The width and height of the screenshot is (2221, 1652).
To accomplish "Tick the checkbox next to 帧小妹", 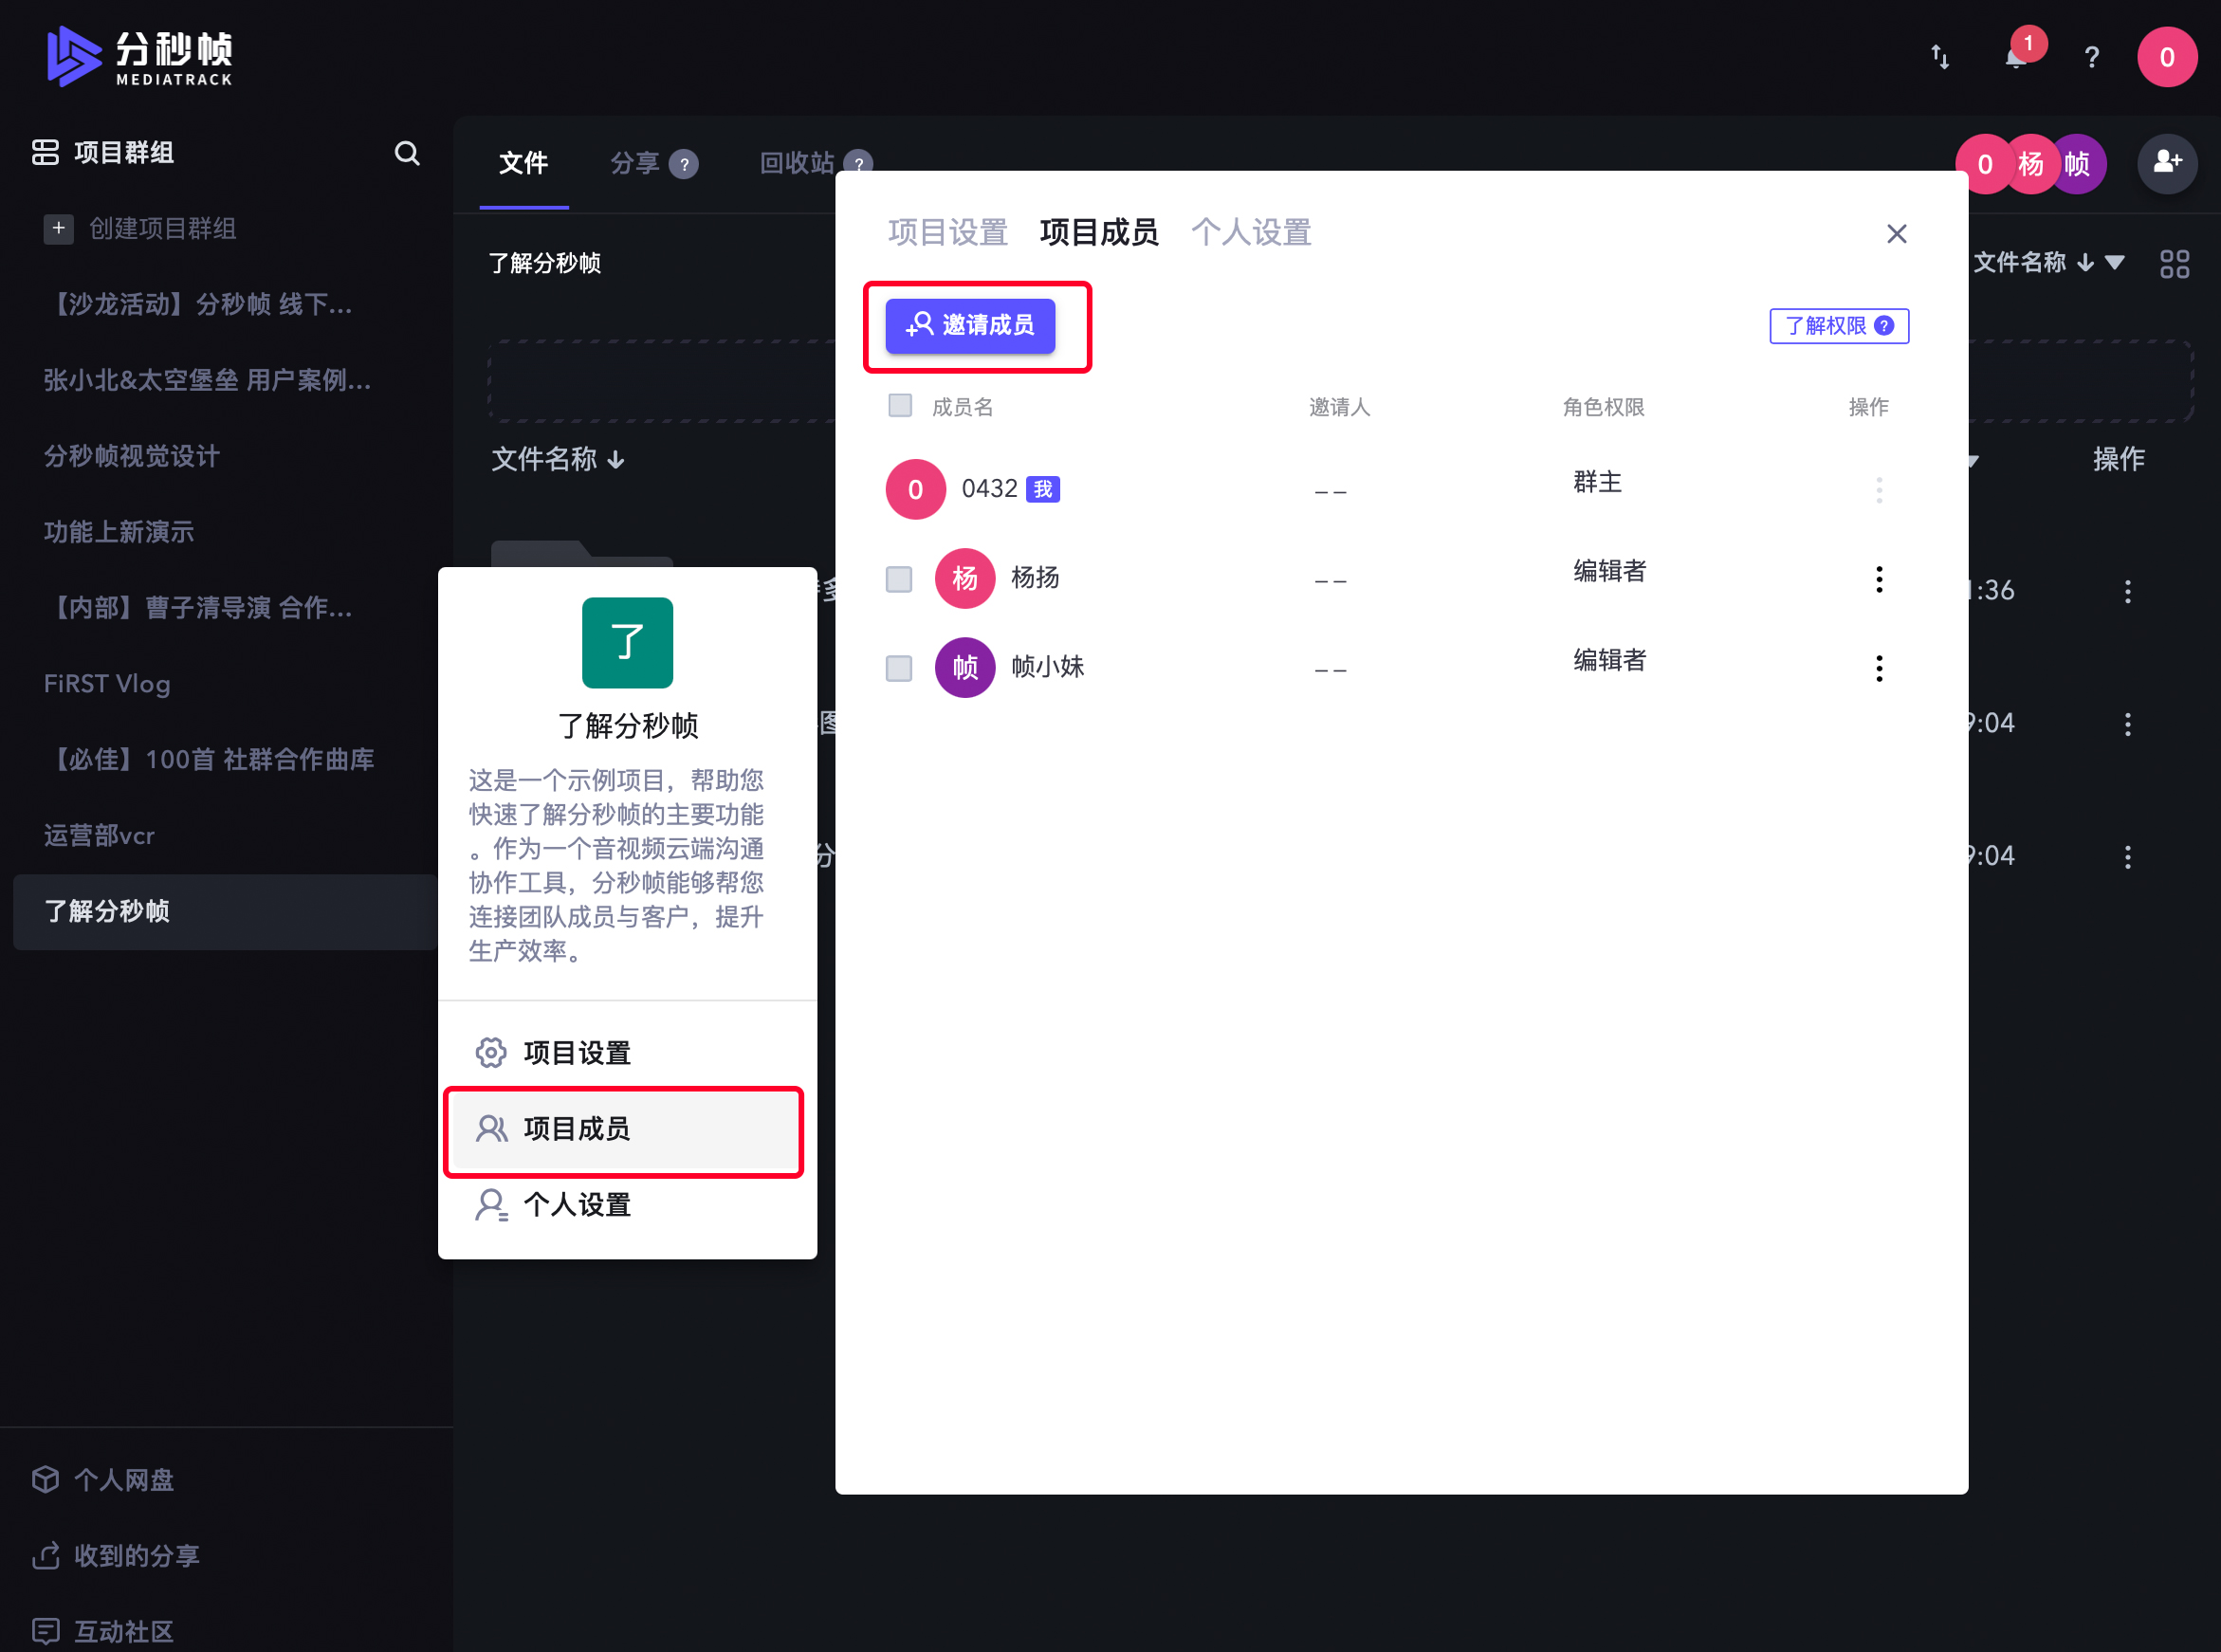I will [898, 667].
